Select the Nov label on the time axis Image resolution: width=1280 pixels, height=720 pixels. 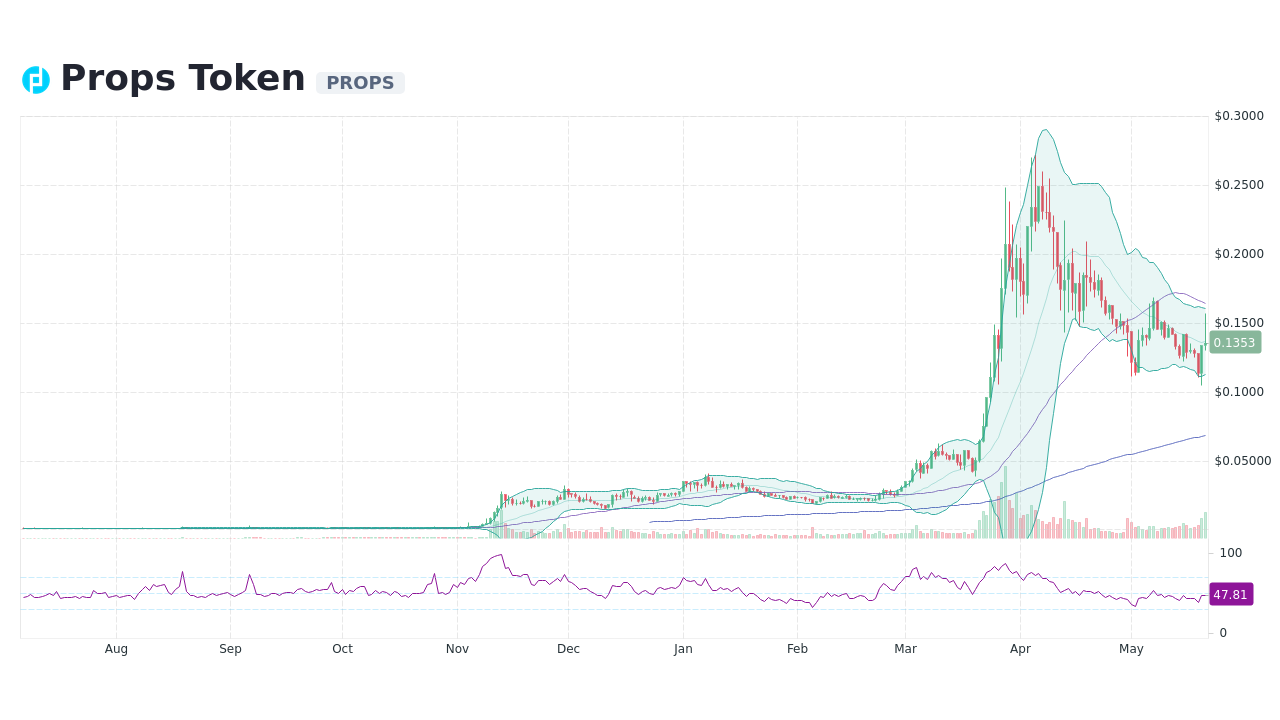[457, 648]
